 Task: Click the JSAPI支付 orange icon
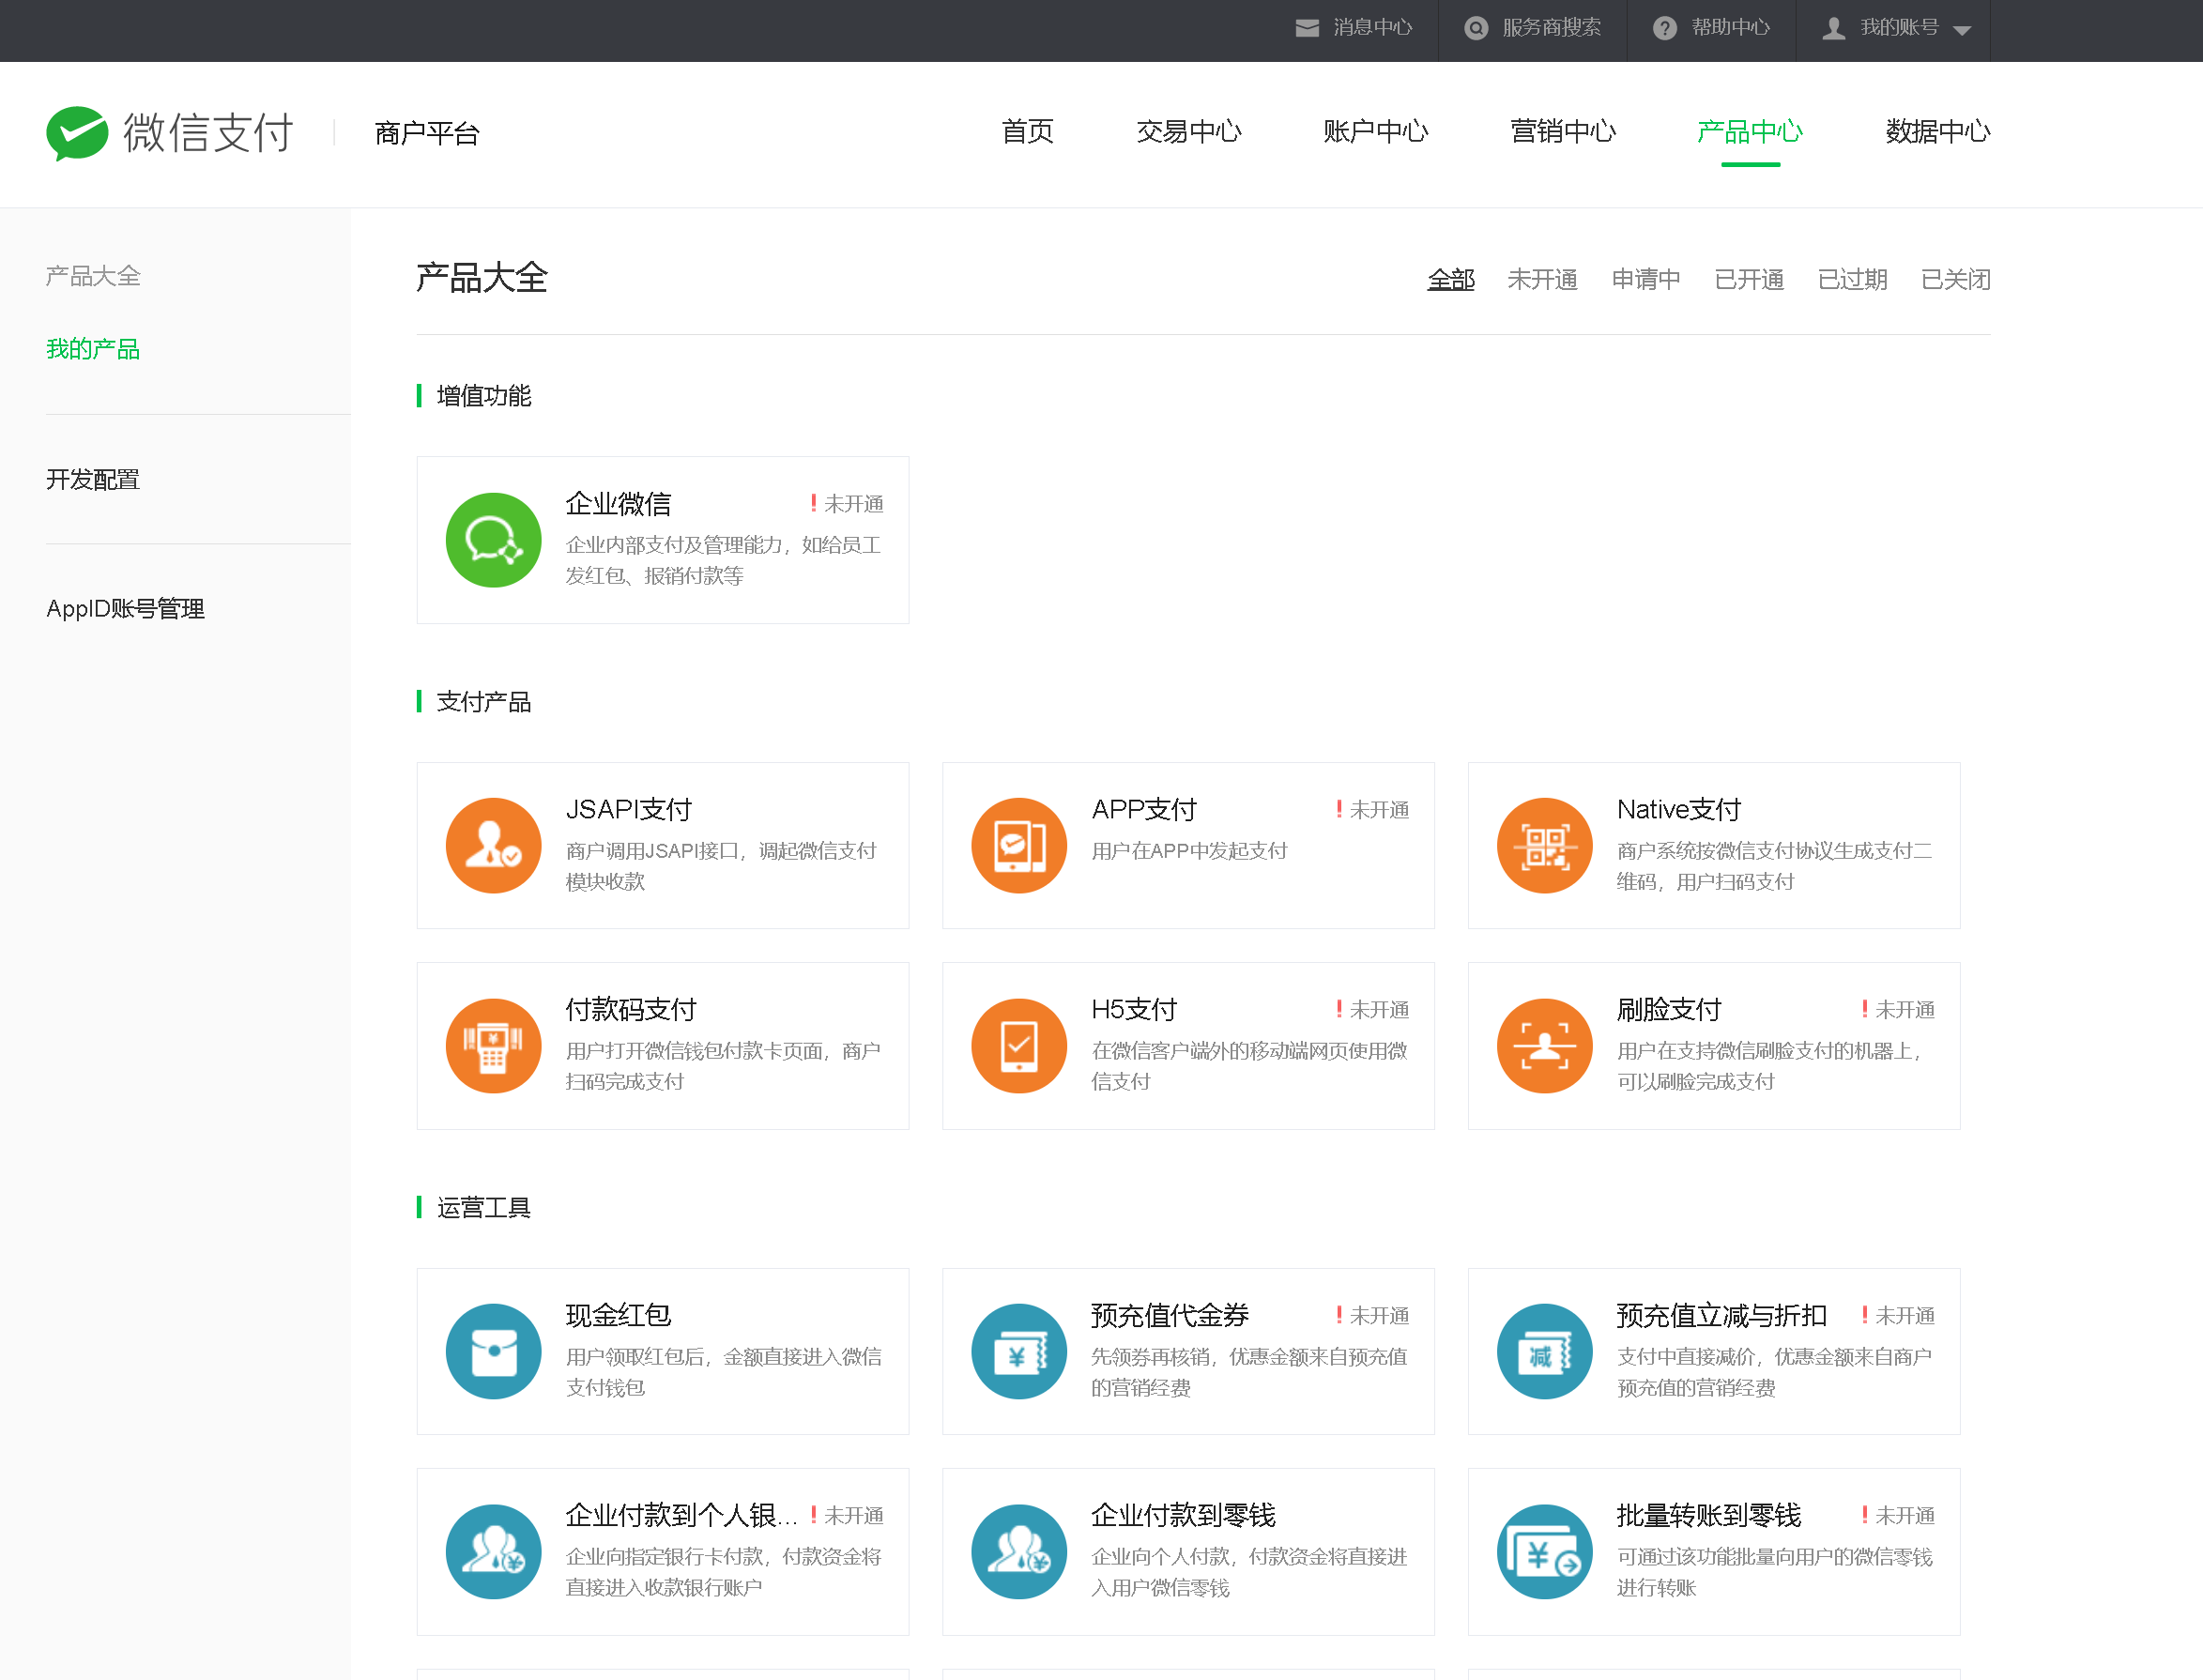tap(493, 845)
